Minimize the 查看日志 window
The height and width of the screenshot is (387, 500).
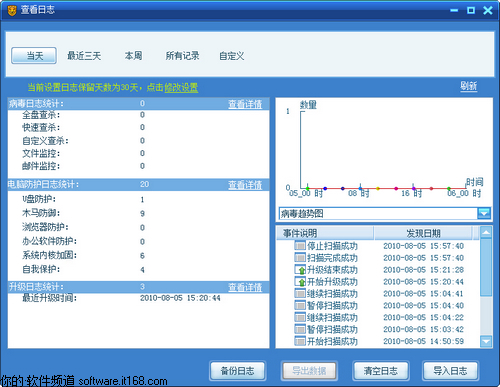click(x=454, y=10)
